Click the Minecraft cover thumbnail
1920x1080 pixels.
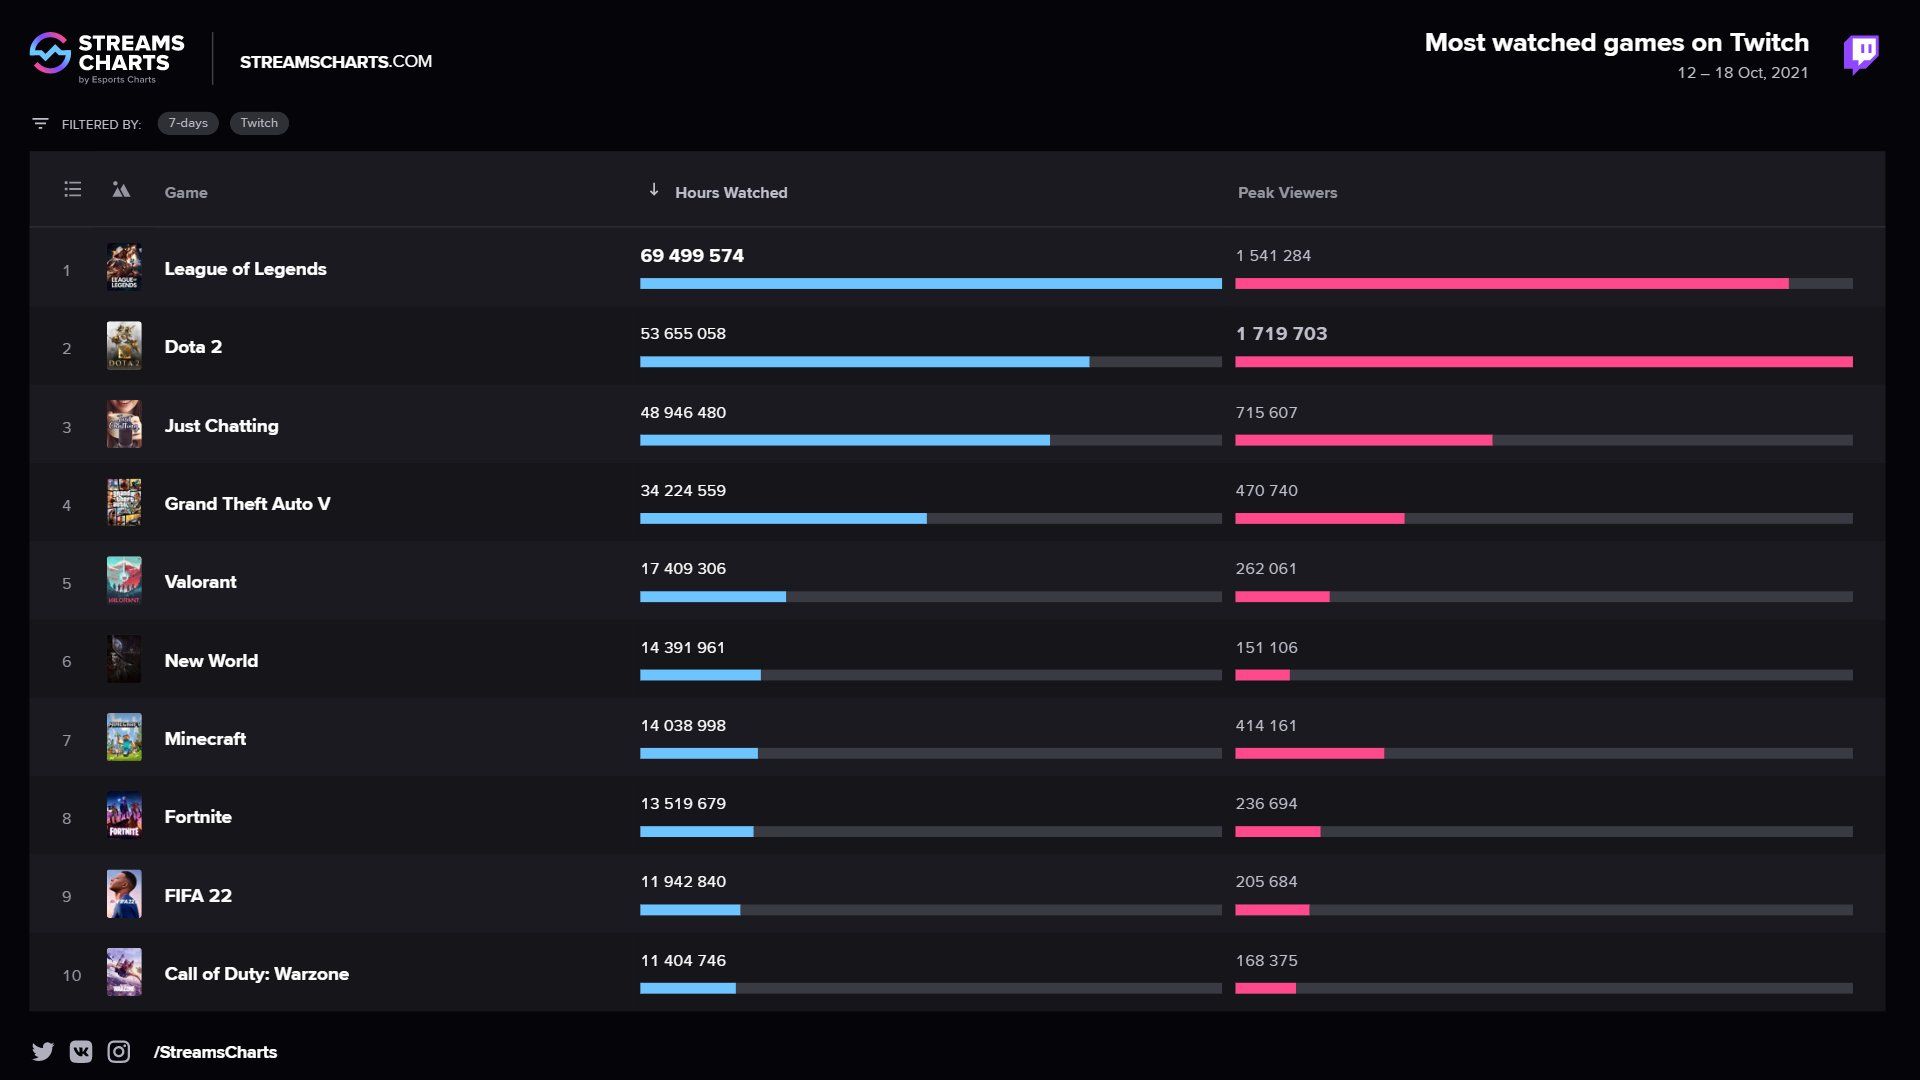pos(124,737)
